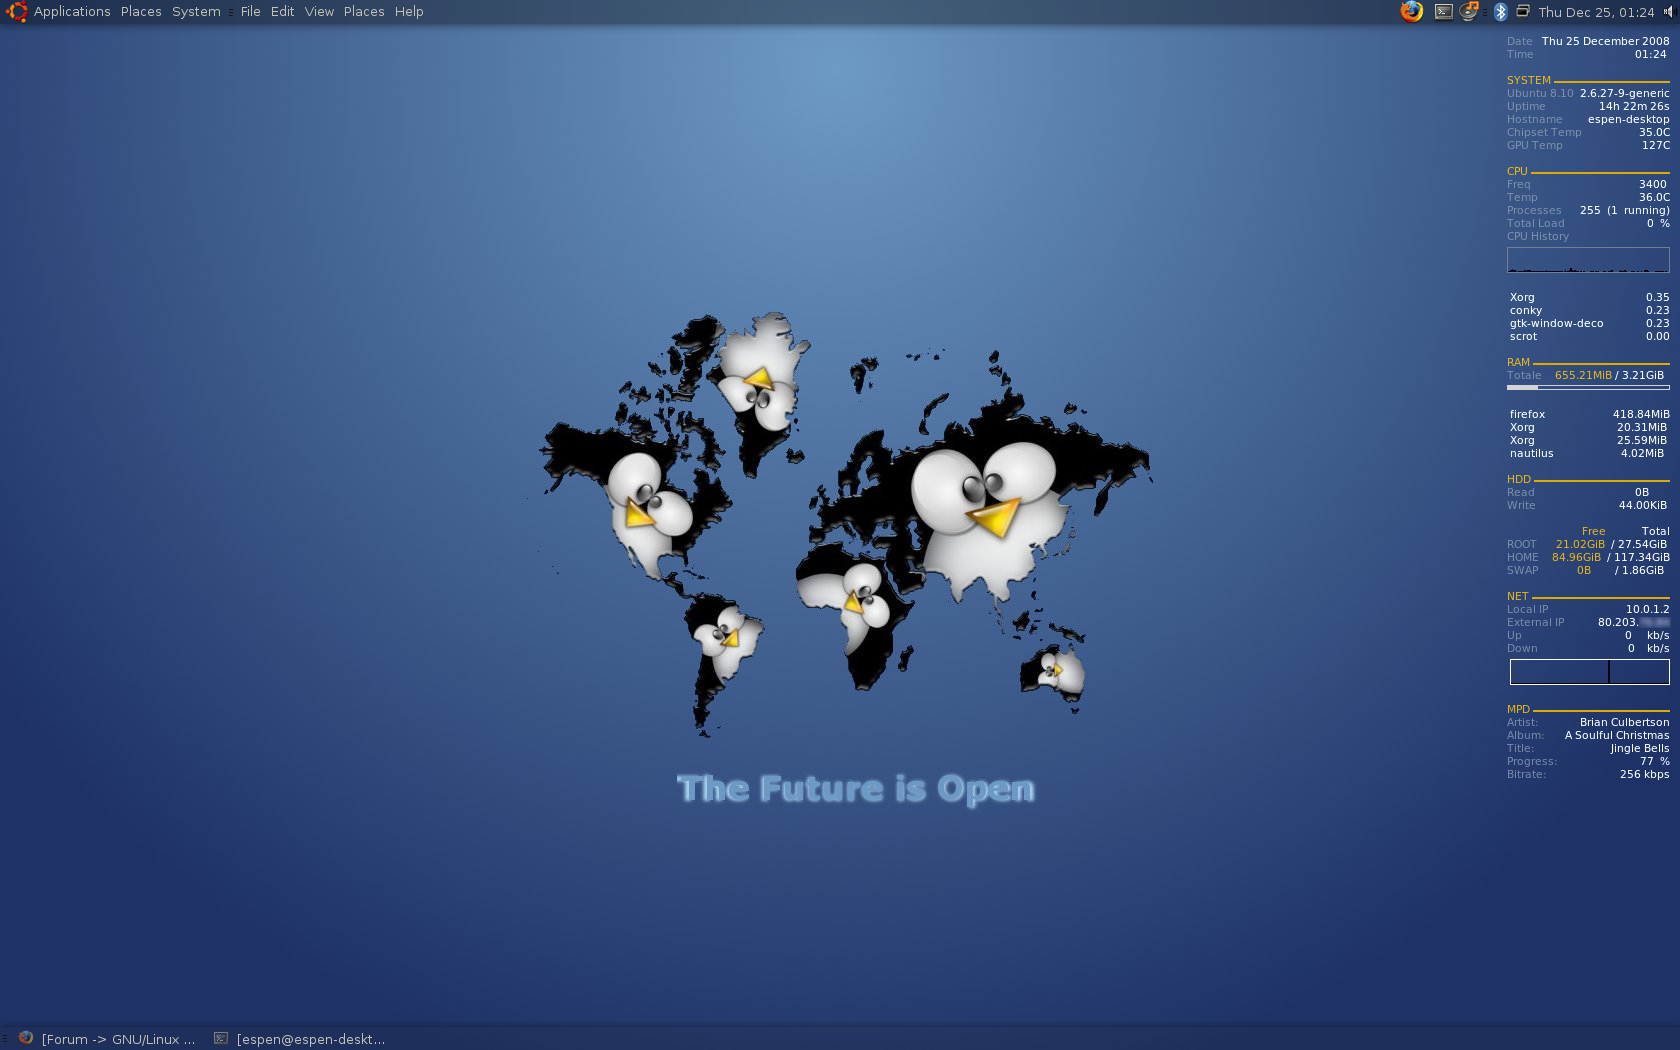Click the display monitors tray icon
1680x1050 pixels.
point(1522,11)
